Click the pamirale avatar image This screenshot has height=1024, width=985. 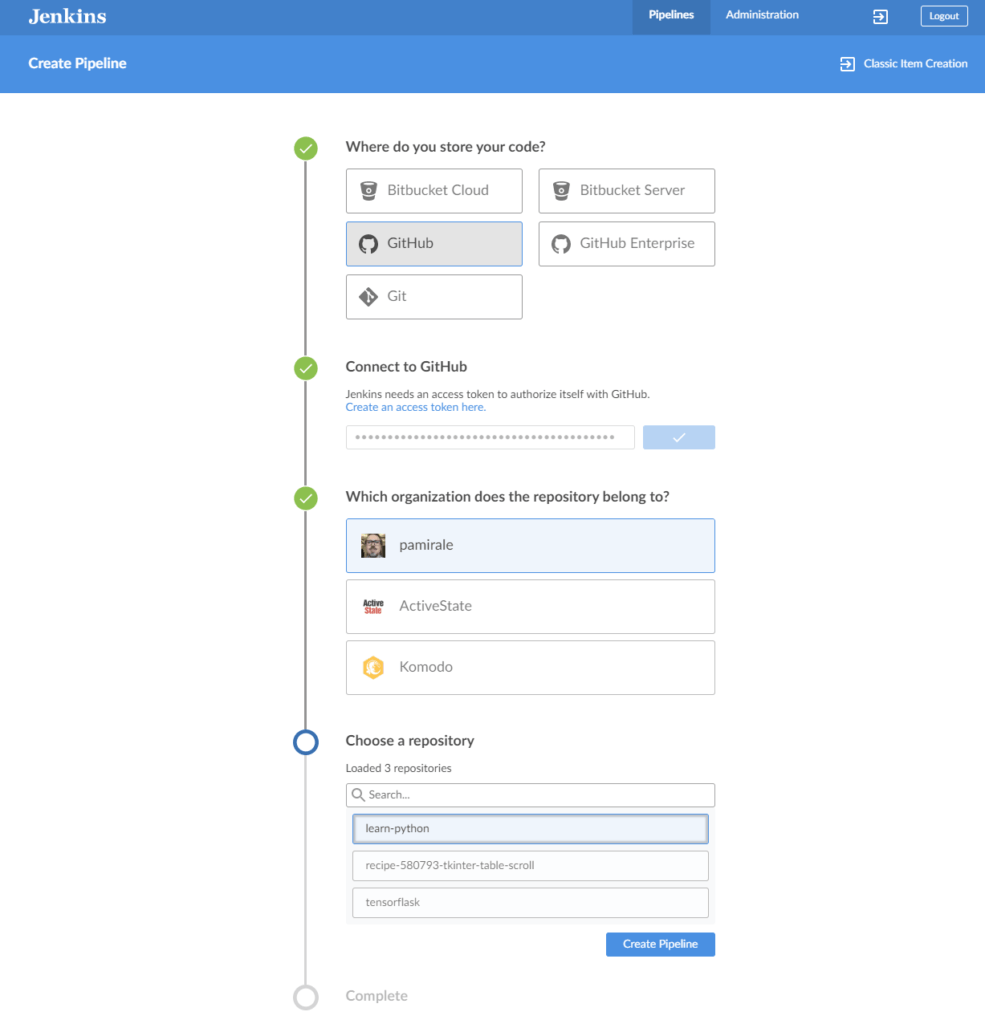373,545
